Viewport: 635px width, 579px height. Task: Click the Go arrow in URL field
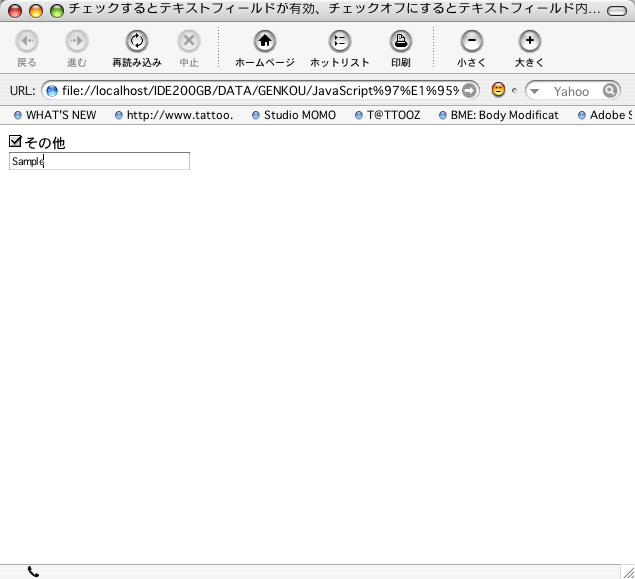[x=469, y=91]
